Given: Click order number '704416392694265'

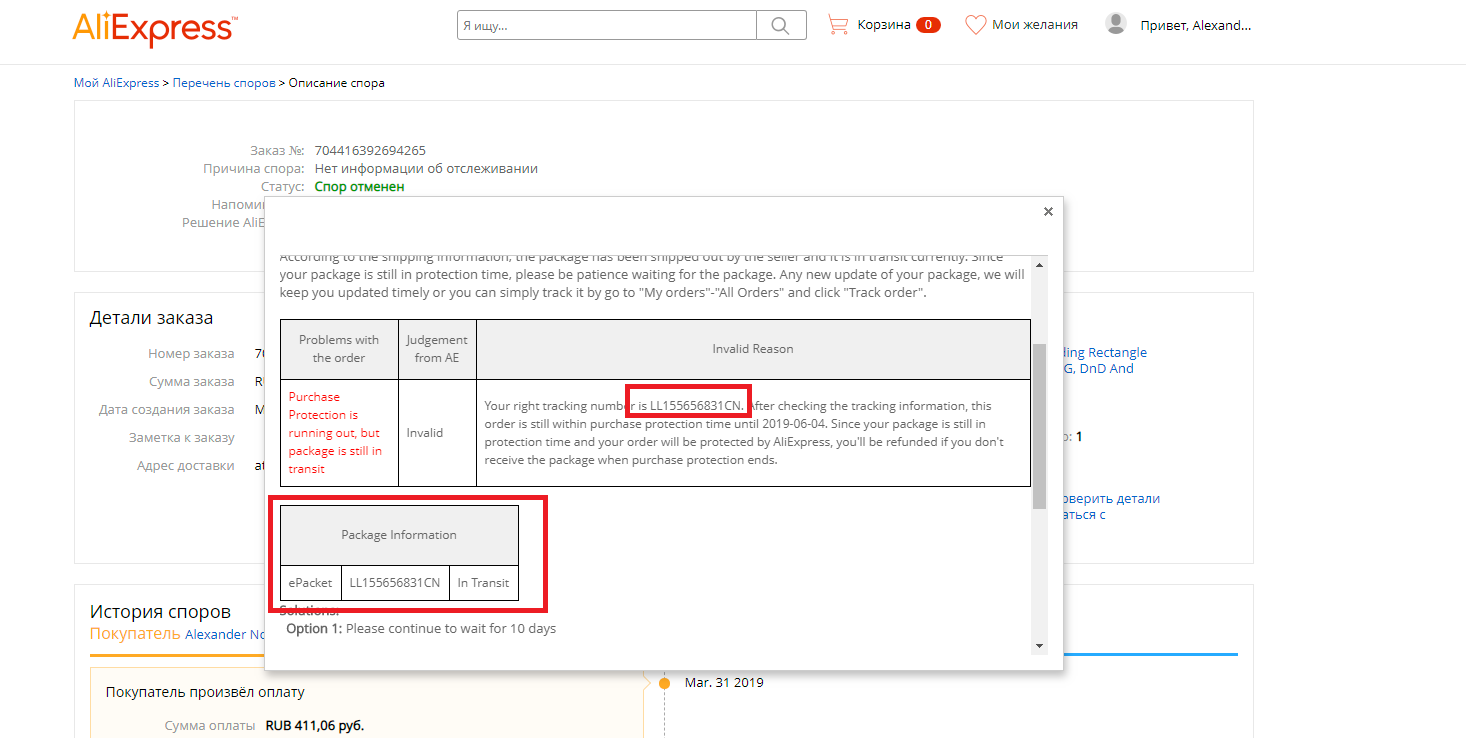Looking at the screenshot, I should tap(370, 151).
